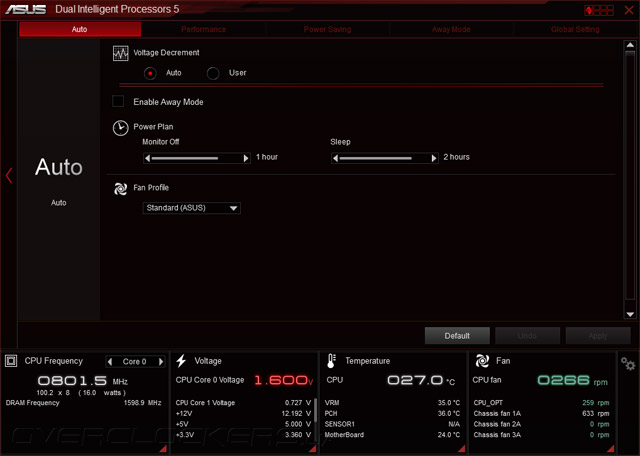The image size is (640, 456).
Task: Click the CPU temperature 027.0 reading
Action: (421, 380)
